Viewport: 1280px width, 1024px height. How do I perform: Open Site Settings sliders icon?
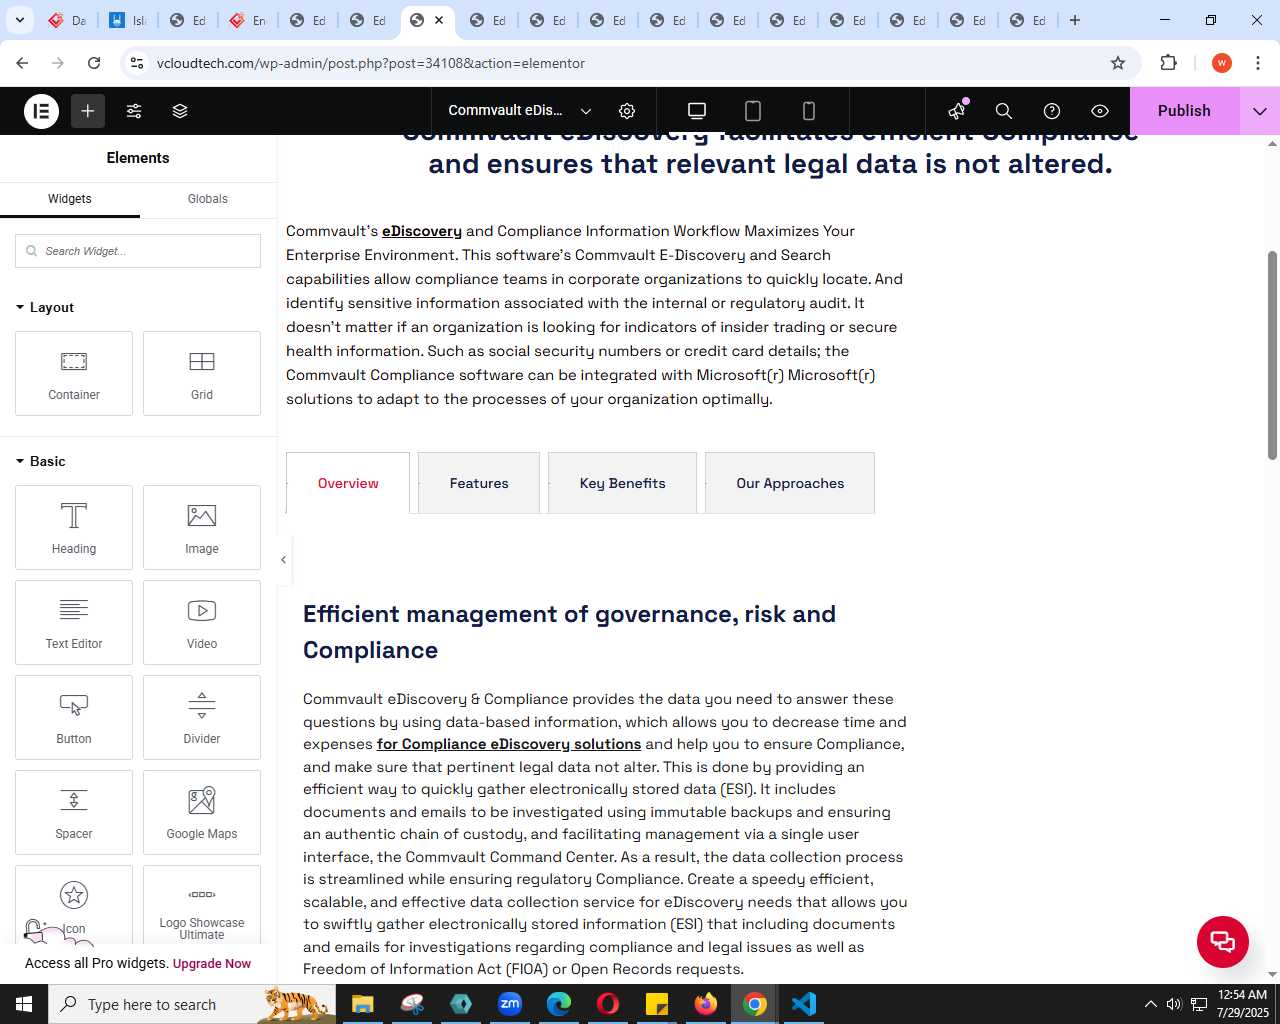[134, 111]
